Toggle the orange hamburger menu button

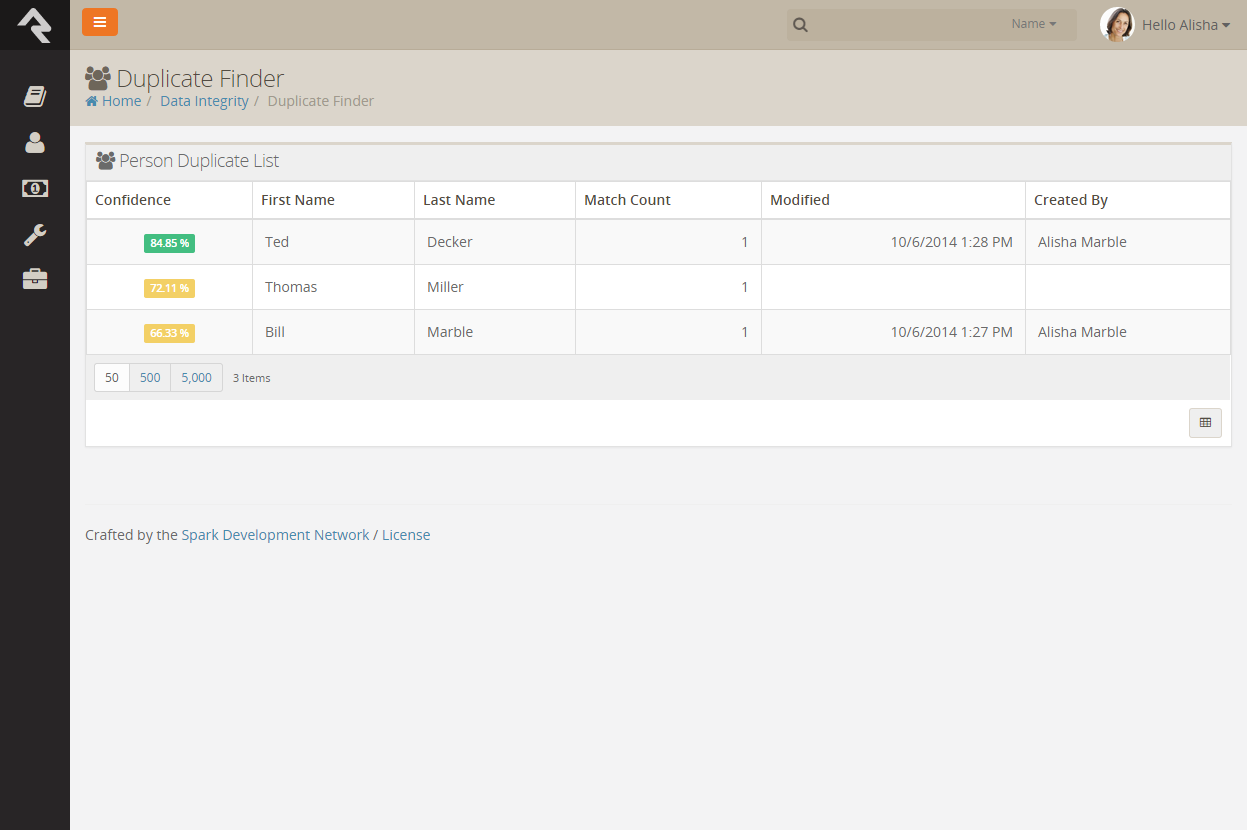point(100,22)
